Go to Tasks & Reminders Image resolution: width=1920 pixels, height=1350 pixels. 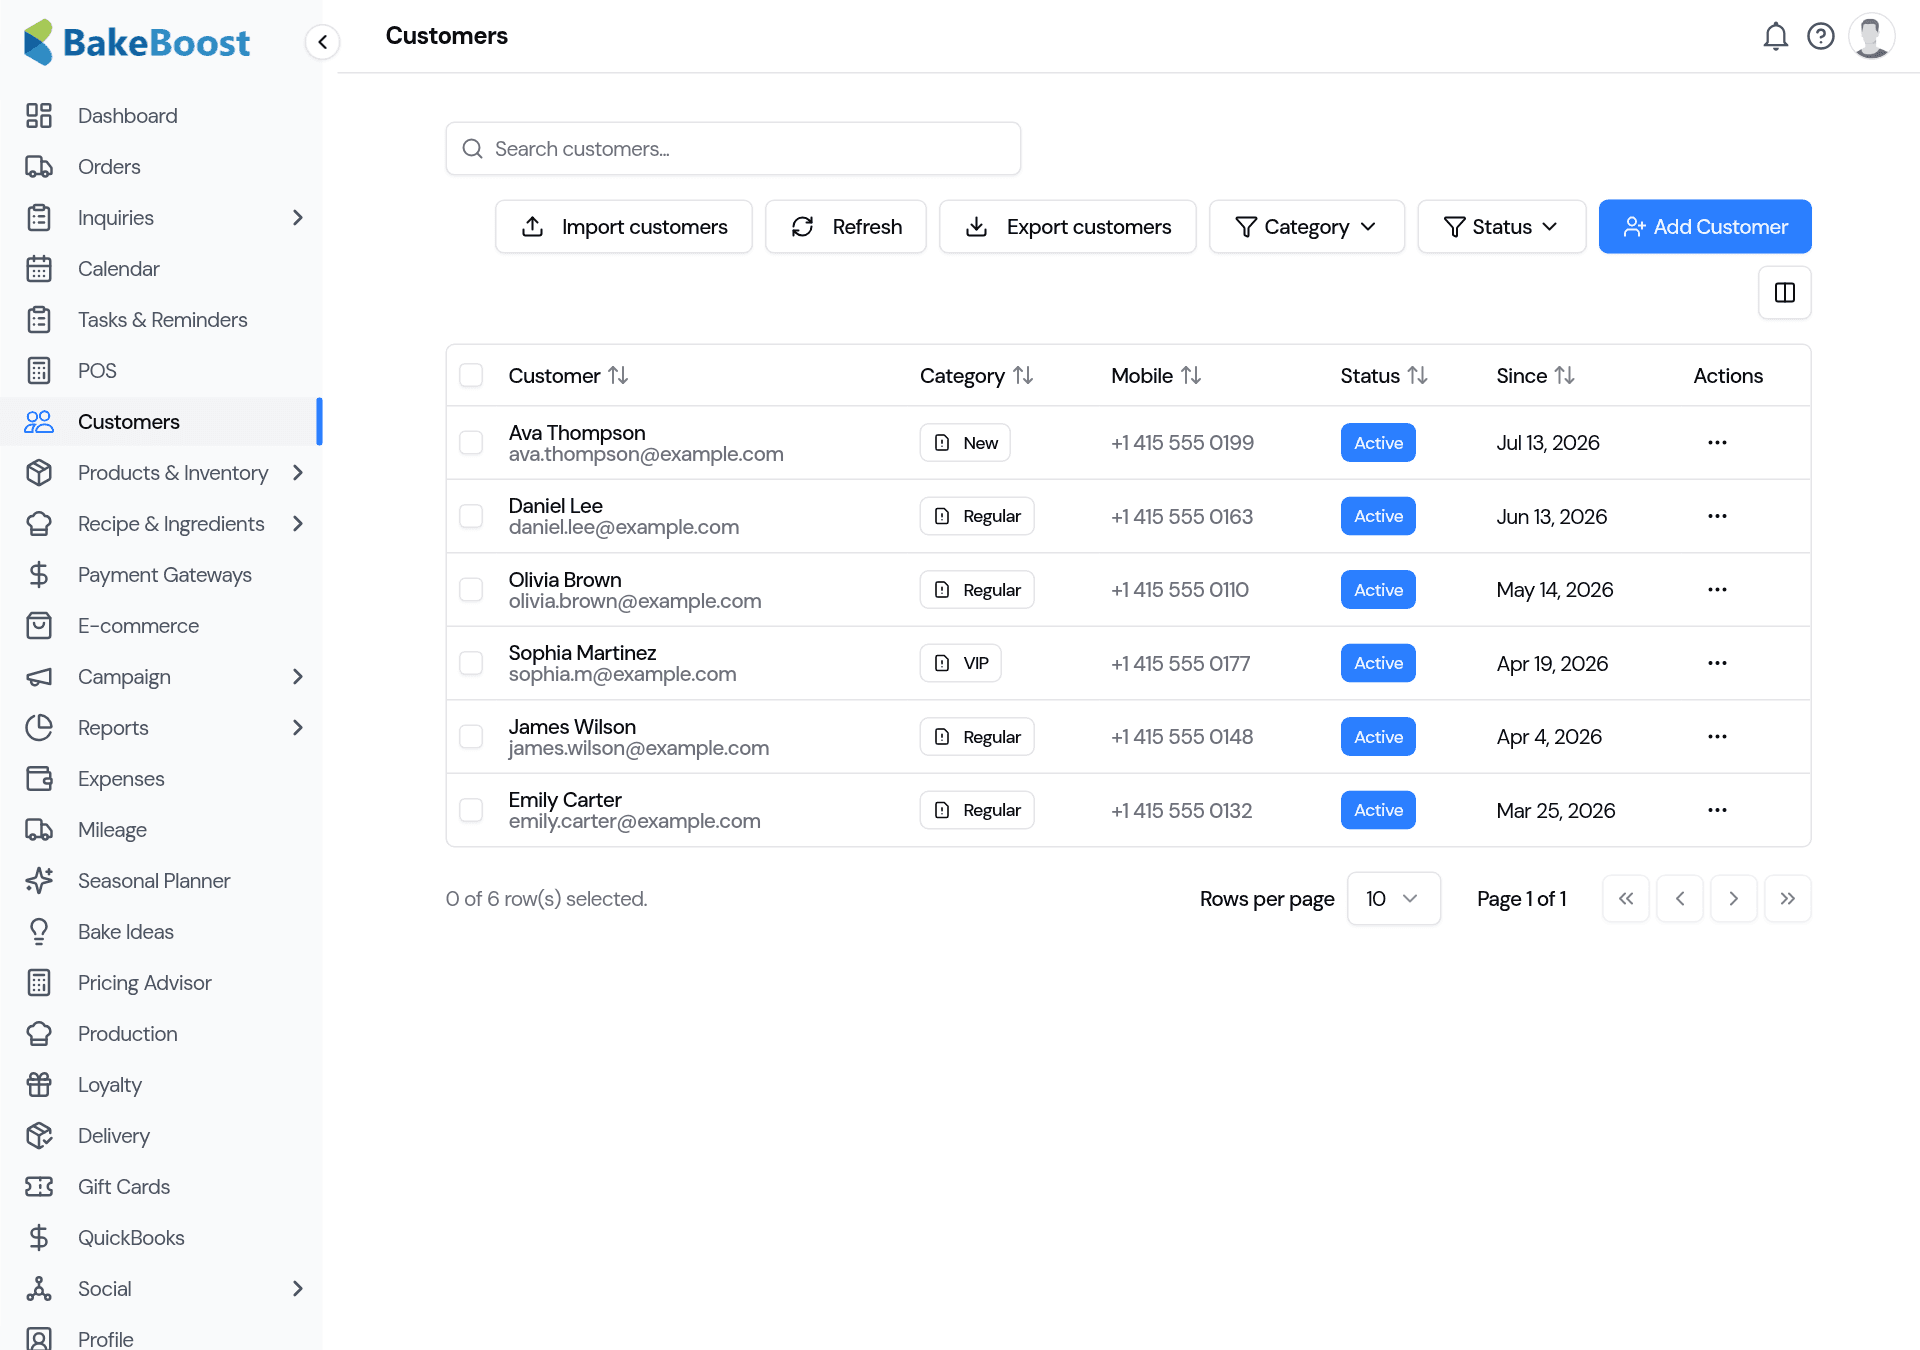[x=161, y=320]
